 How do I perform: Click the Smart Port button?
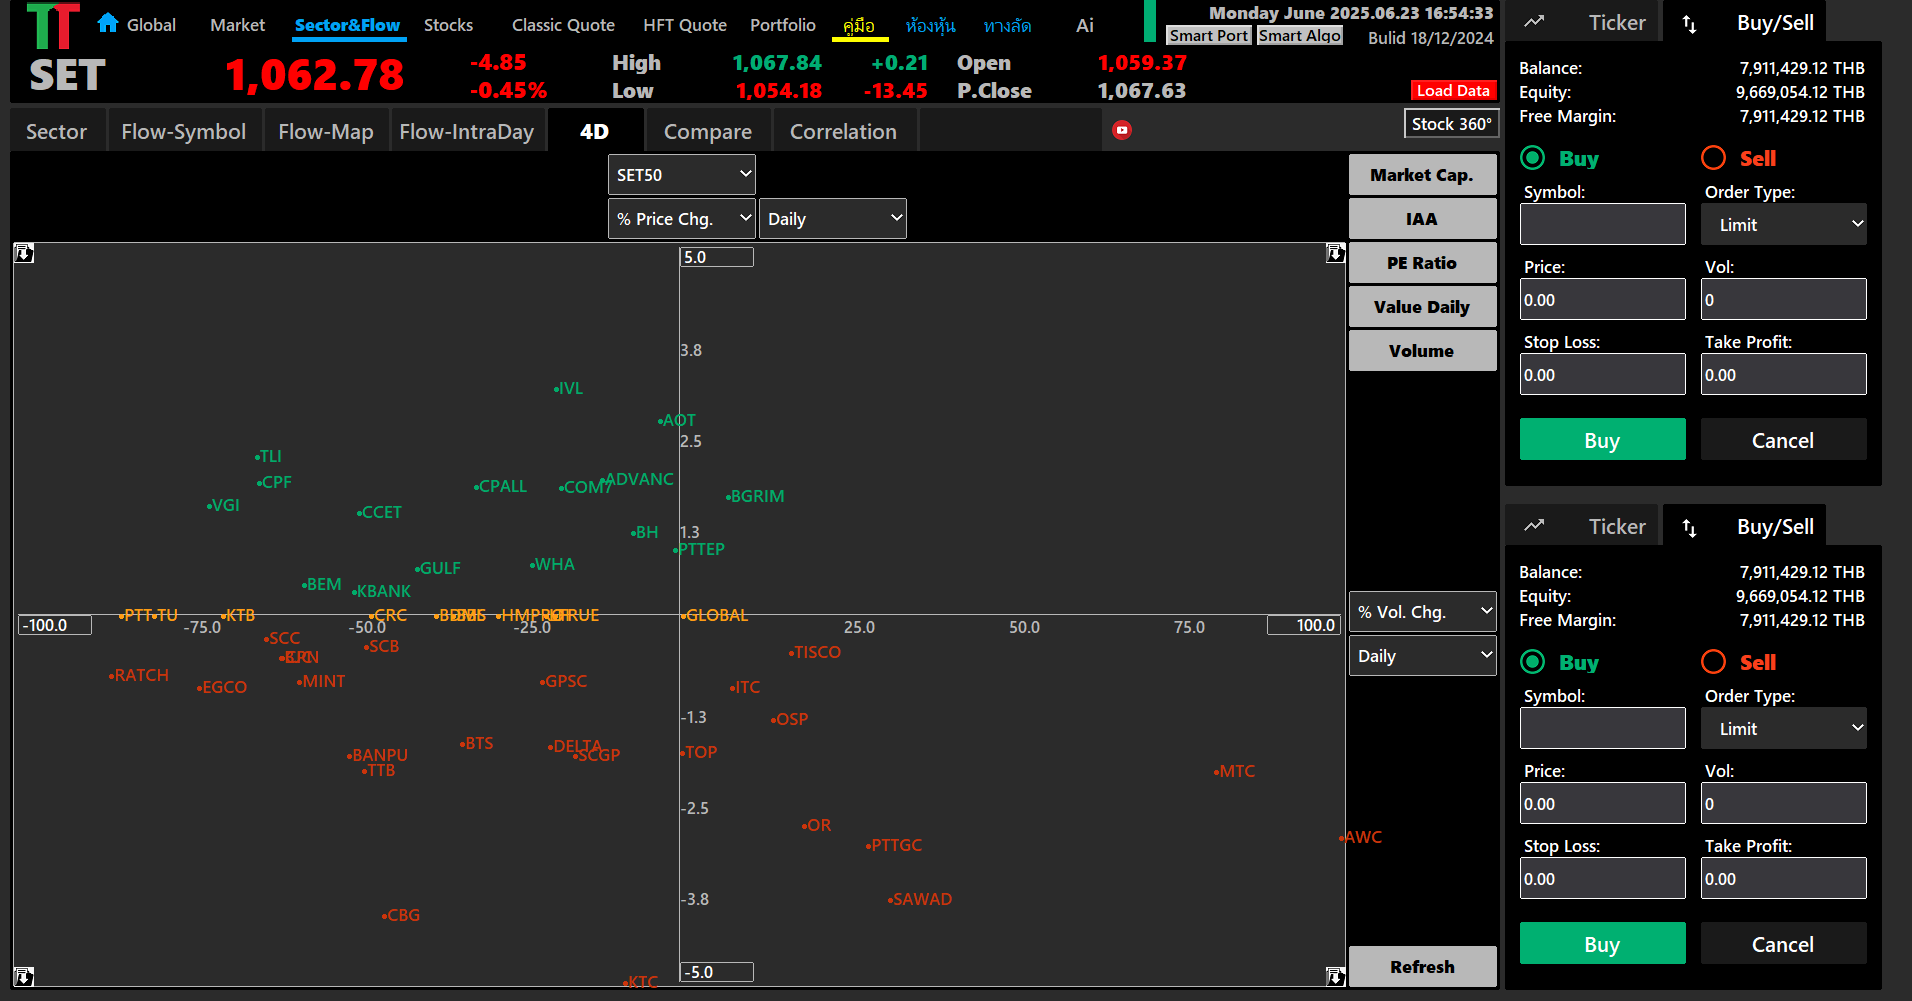(1209, 35)
